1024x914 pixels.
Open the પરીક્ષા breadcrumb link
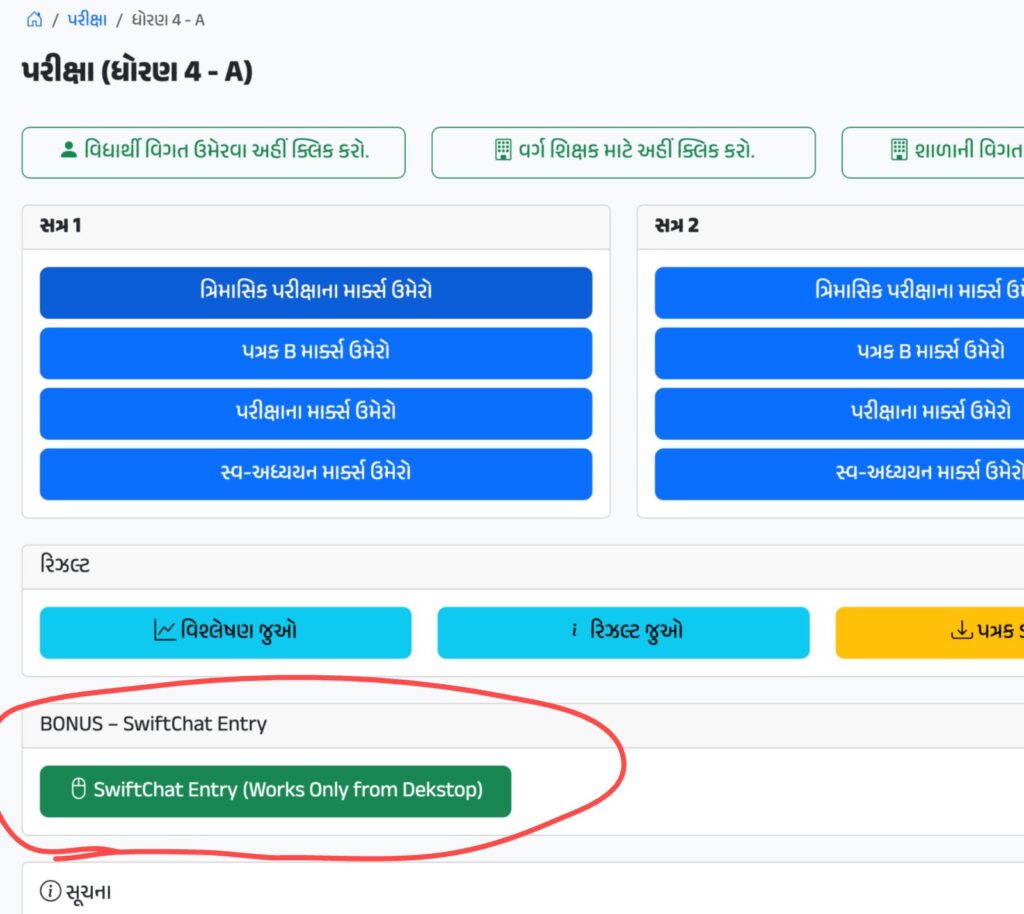click(87, 20)
